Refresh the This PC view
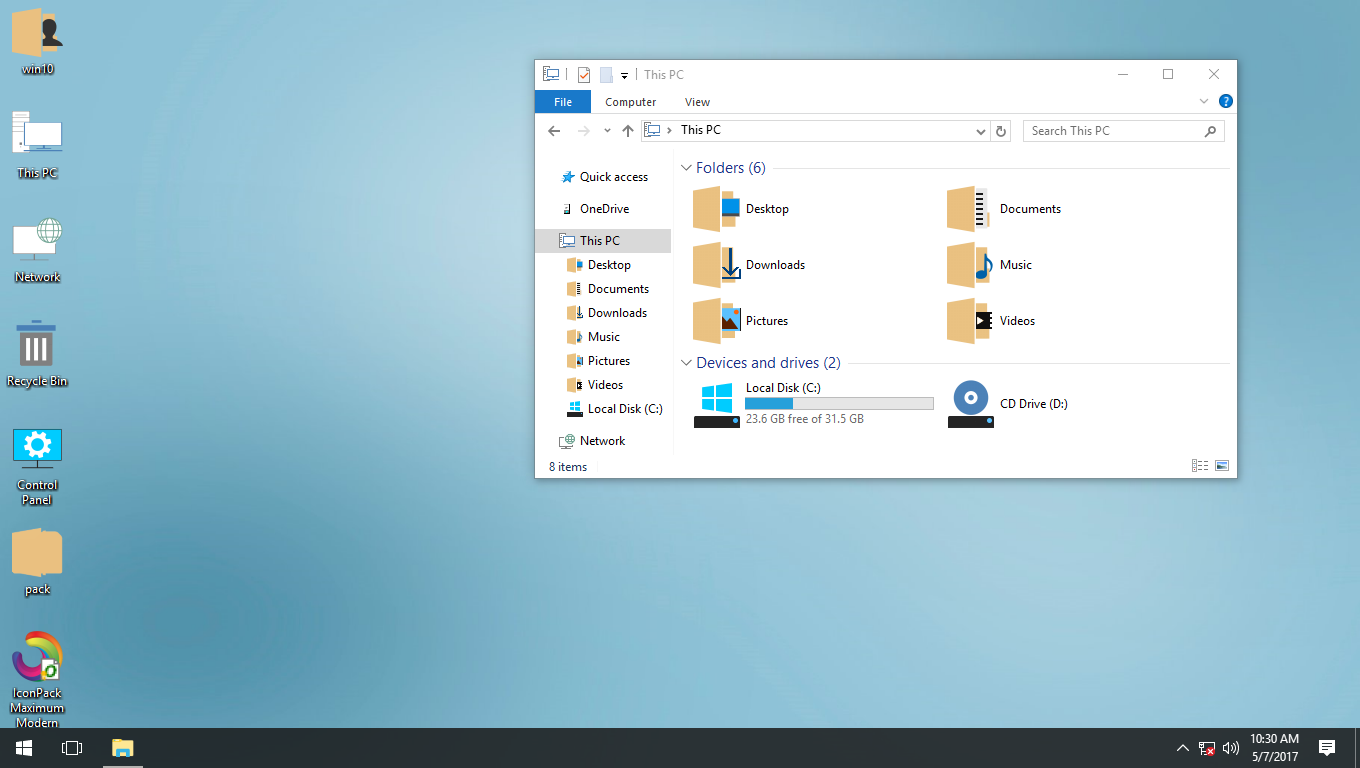Viewport: 1360px width, 768px height. (x=1001, y=131)
